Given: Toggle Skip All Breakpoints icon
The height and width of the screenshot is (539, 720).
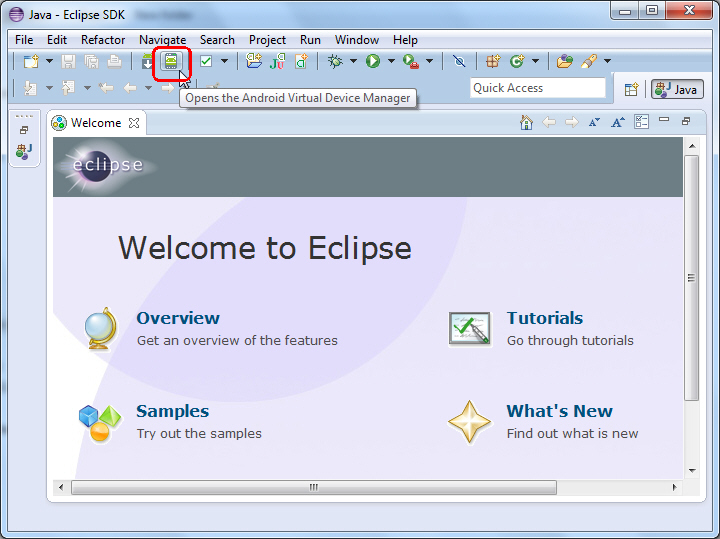Looking at the screenshot, I should click(459, 61).
